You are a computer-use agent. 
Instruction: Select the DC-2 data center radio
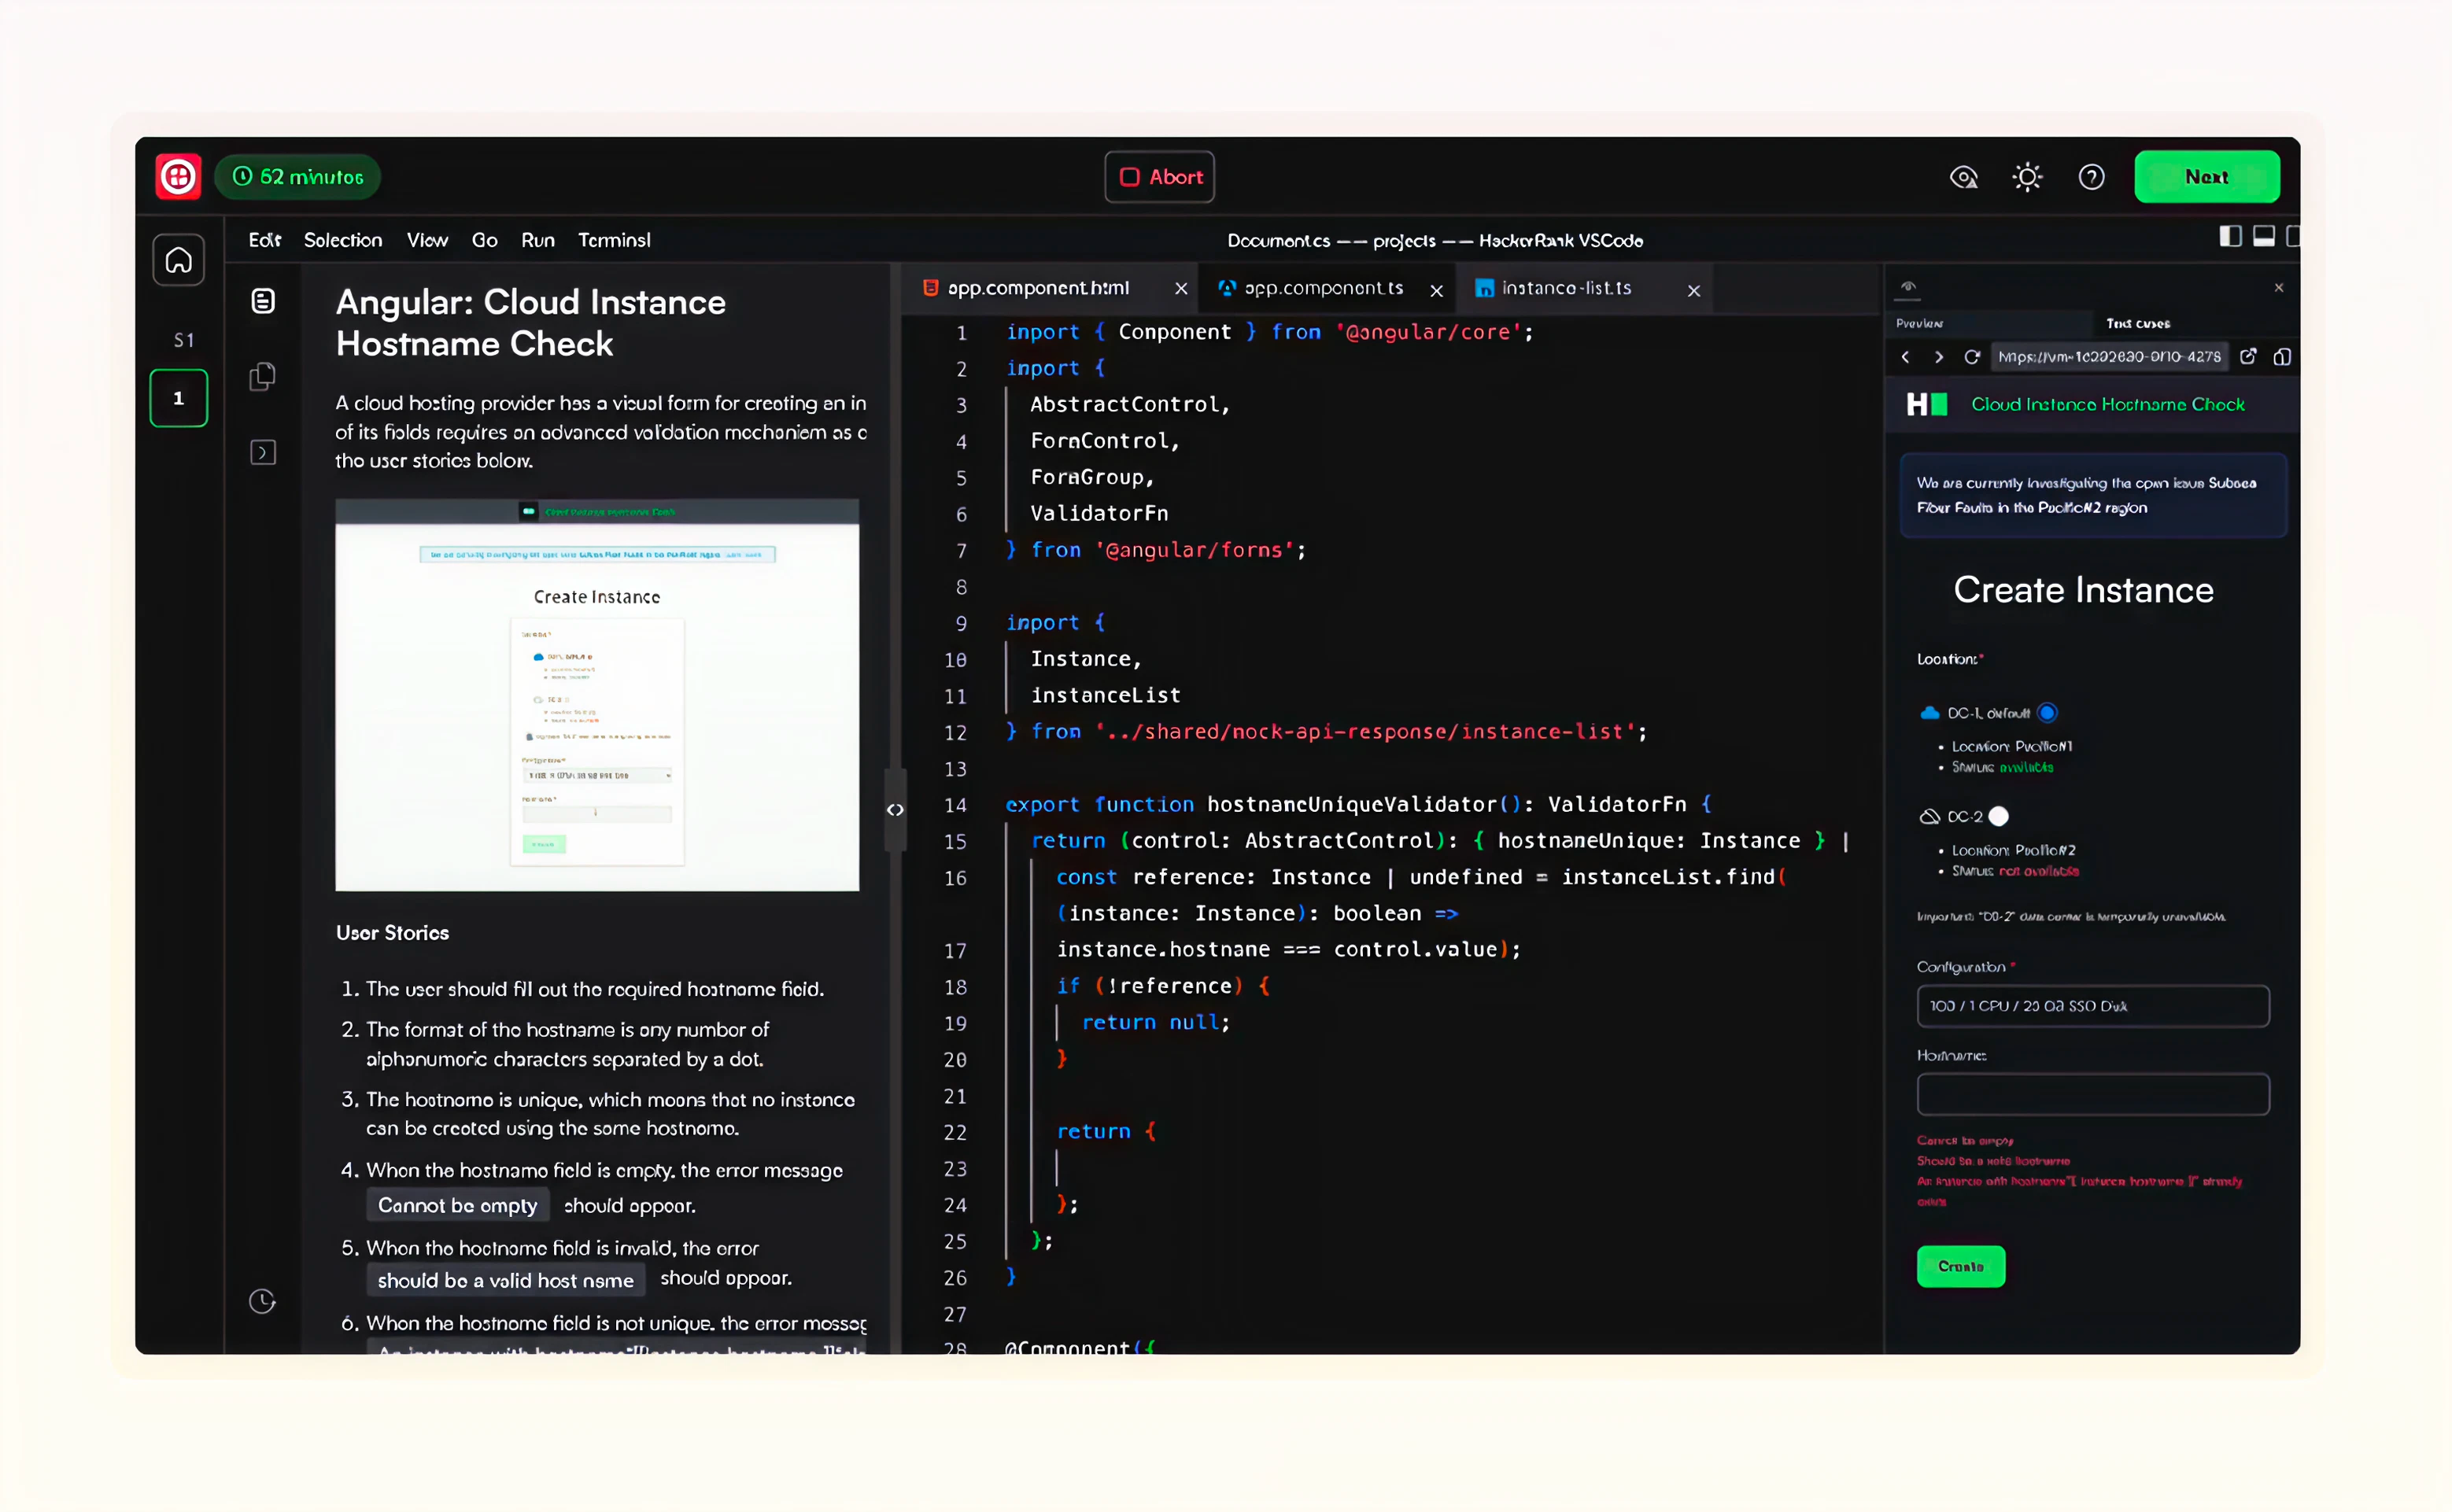[1999, 816]
